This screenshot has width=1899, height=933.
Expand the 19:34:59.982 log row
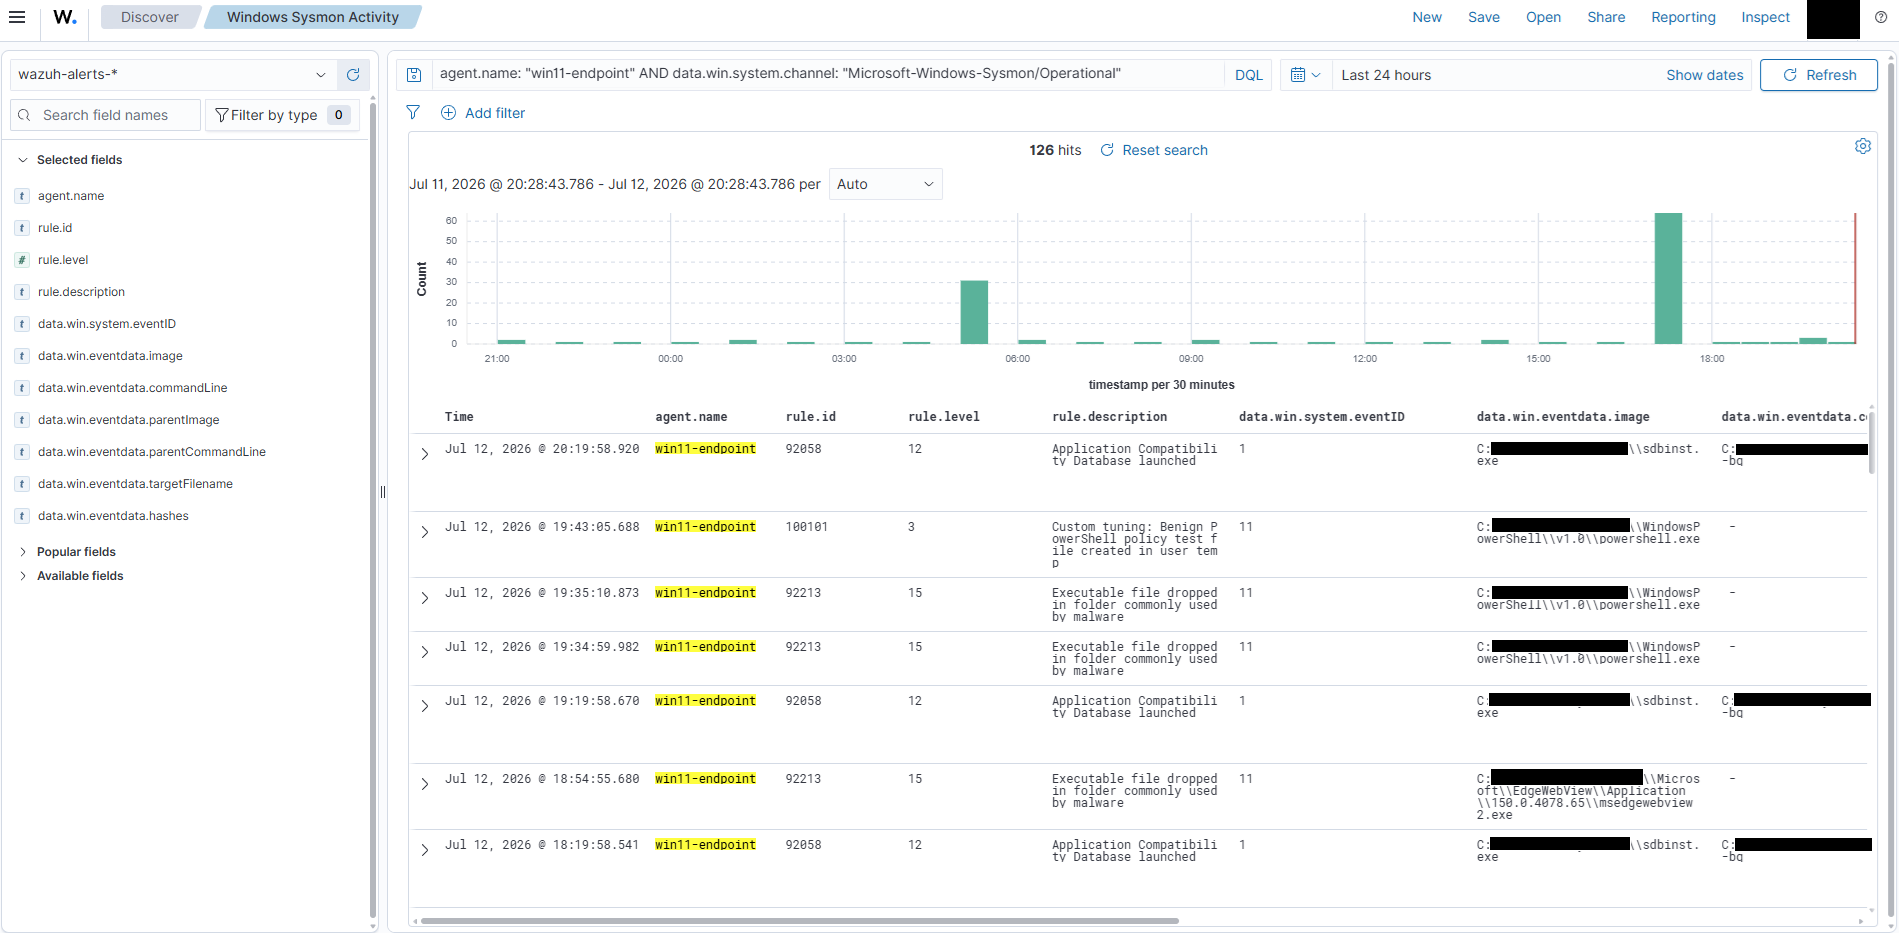425,652
